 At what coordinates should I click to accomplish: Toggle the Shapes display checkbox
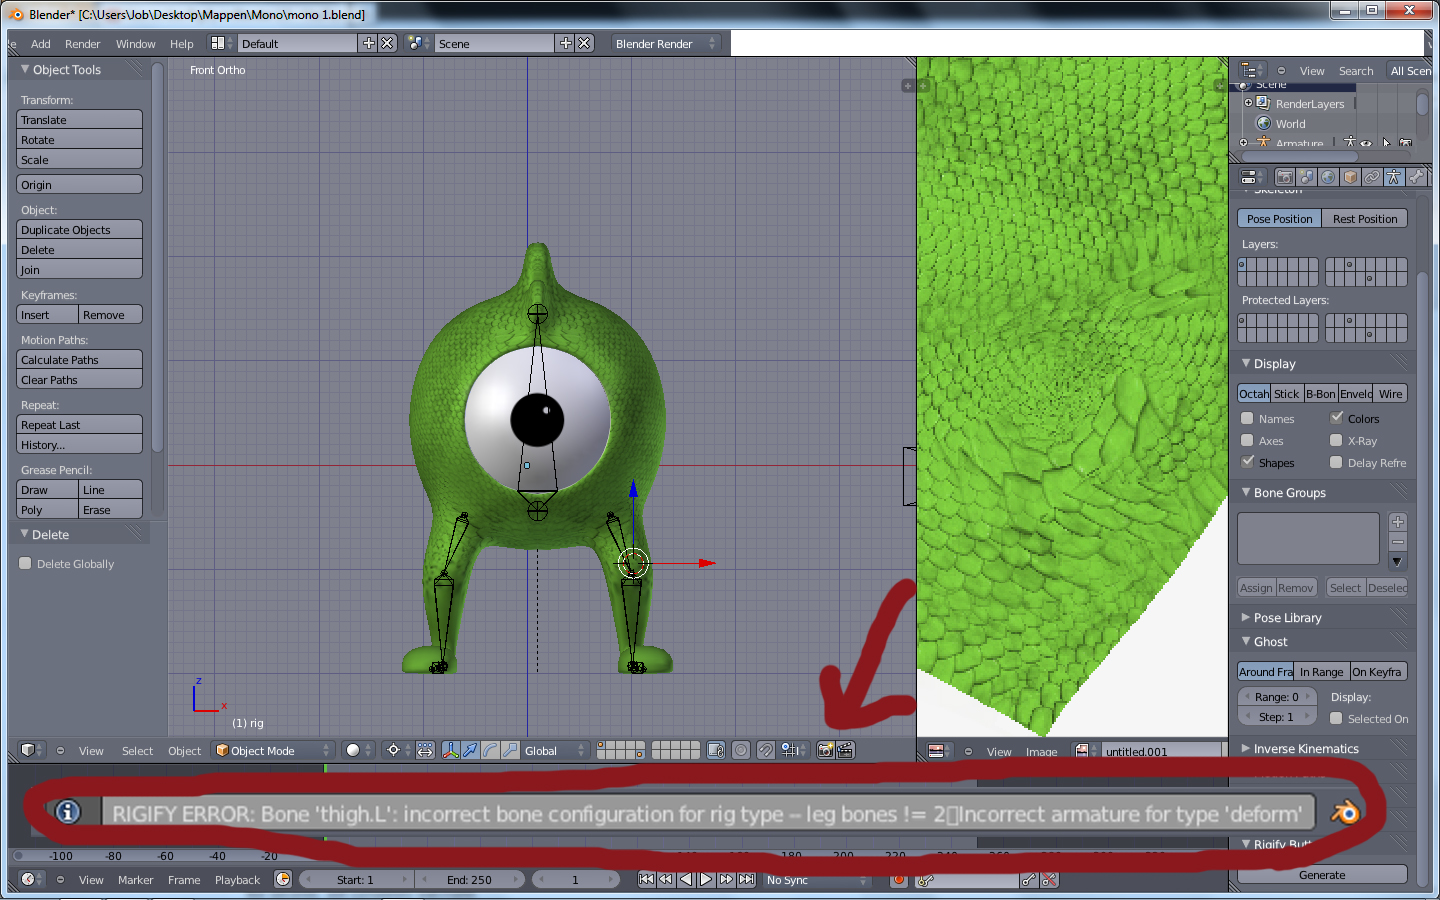[1247, 462]
